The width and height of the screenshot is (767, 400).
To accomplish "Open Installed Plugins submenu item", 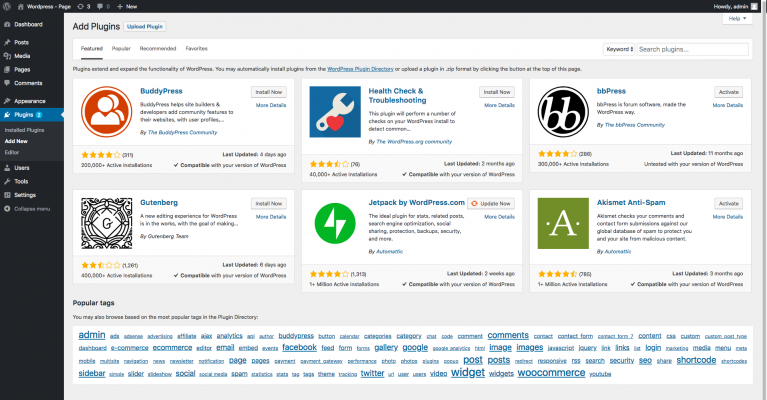I will [x=24, y=130].
